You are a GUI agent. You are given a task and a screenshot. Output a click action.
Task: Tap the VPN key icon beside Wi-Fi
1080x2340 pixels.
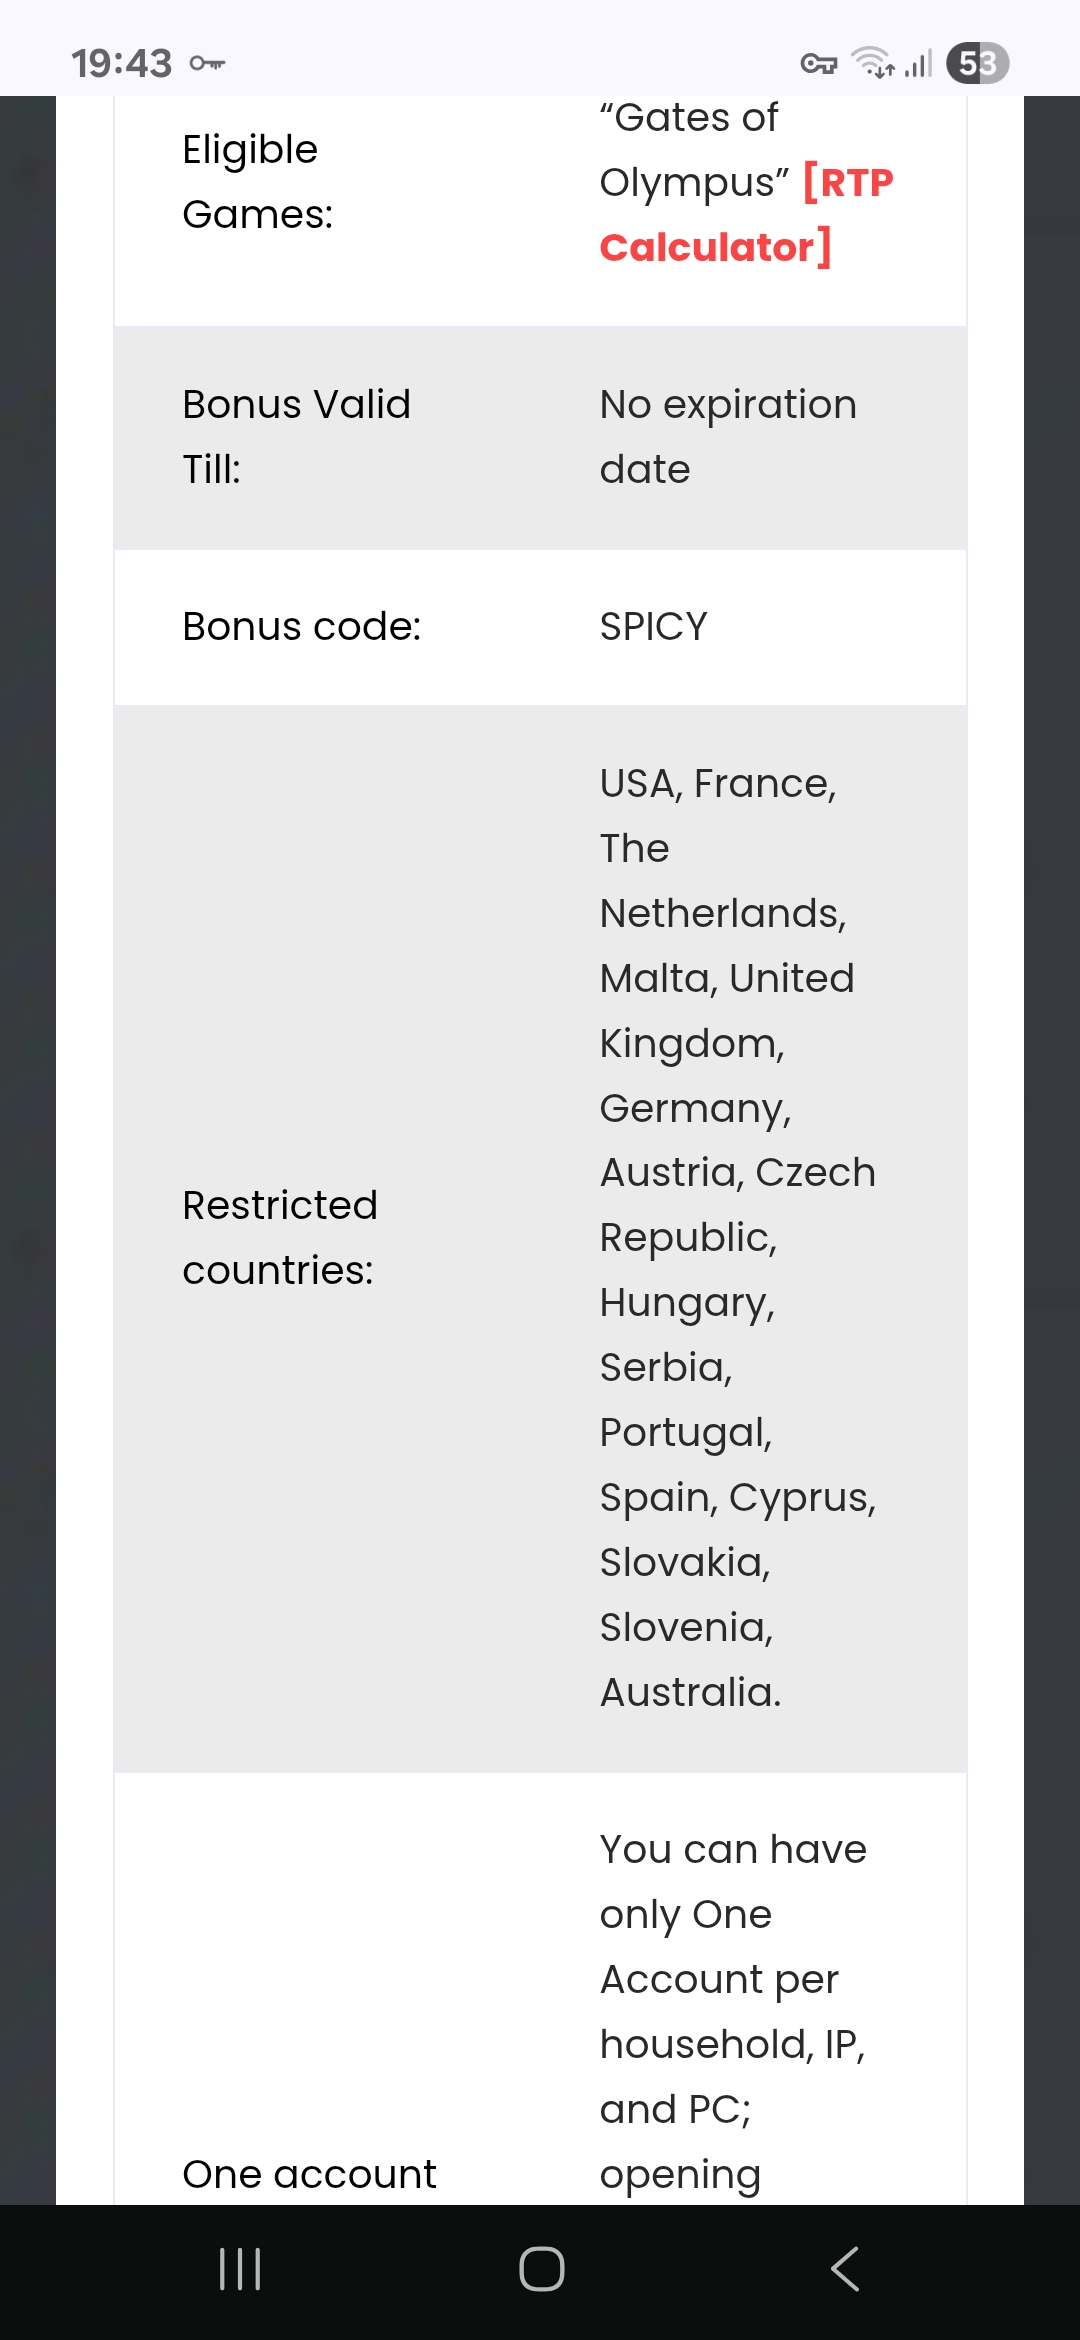[819, 64]
